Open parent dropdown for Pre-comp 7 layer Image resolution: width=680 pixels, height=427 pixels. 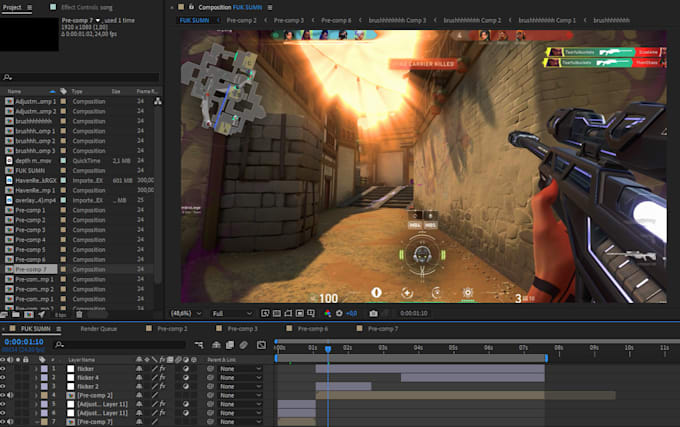(x=240, y=422)
